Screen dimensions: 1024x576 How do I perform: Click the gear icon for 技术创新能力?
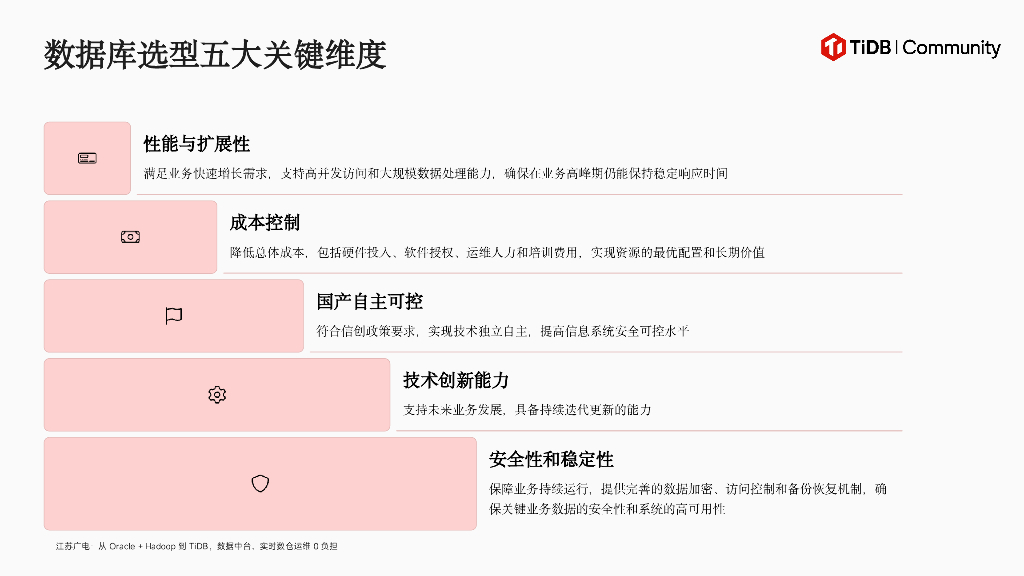click(x=217, y=395)
